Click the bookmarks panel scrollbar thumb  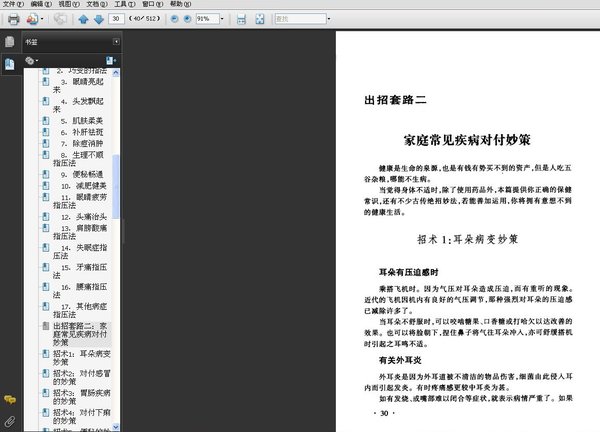point(116,187)
